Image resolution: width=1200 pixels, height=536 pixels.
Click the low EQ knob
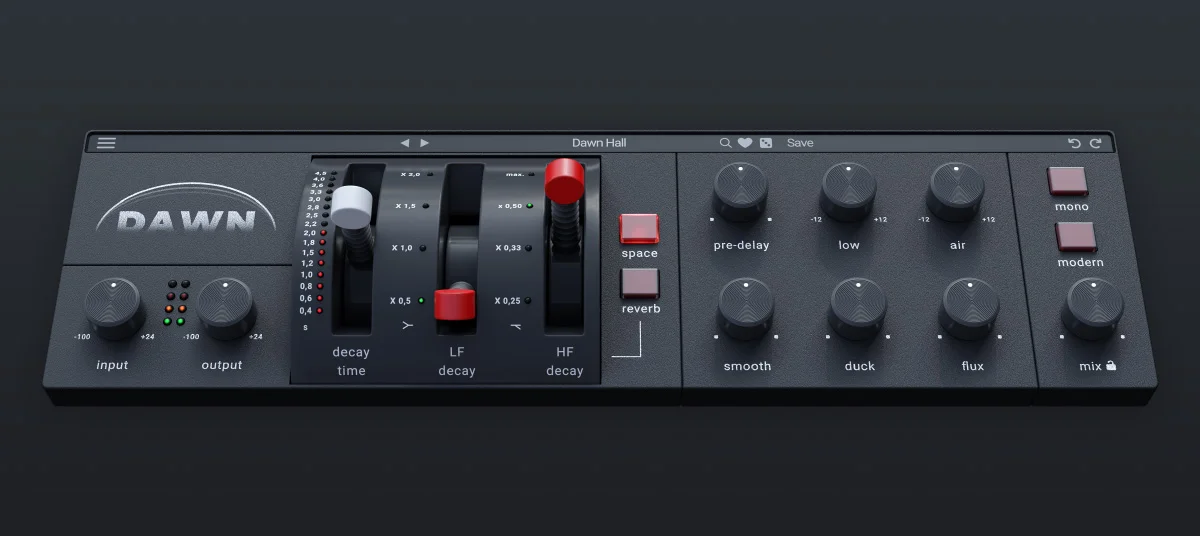(x=849, y=191)
